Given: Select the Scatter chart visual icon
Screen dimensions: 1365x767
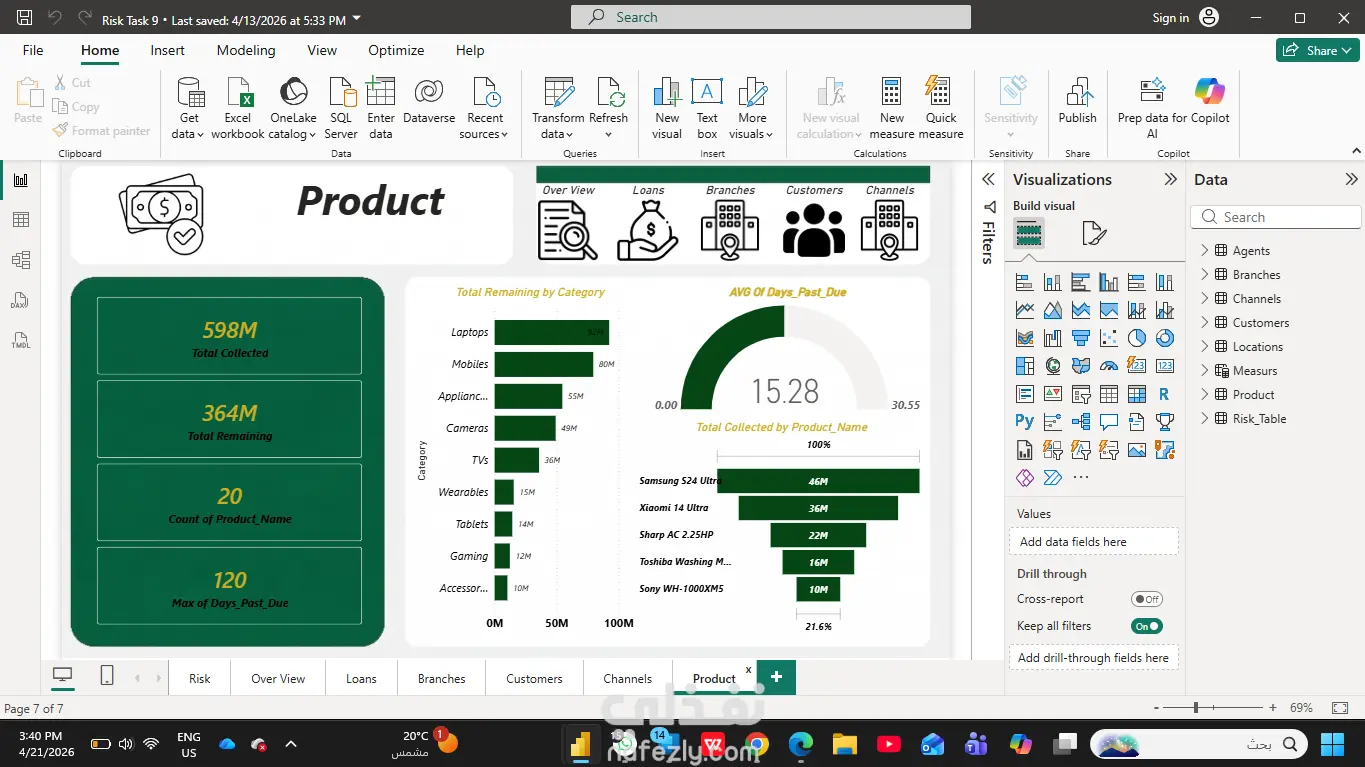Looking at the screenshot, I should tap(1108, 338).
